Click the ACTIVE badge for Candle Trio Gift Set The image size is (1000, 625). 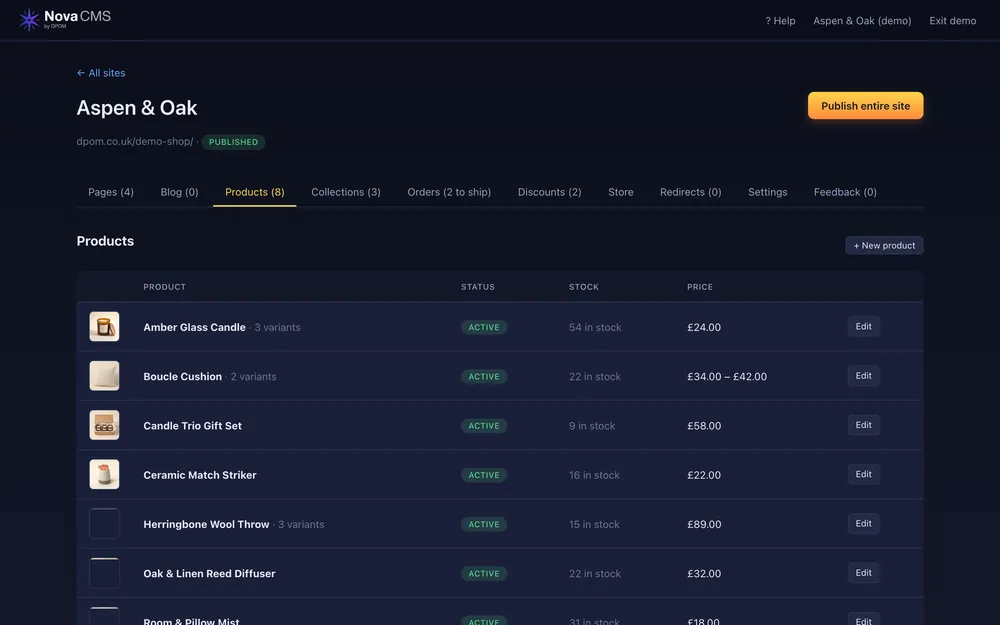[x=484, y=426]
